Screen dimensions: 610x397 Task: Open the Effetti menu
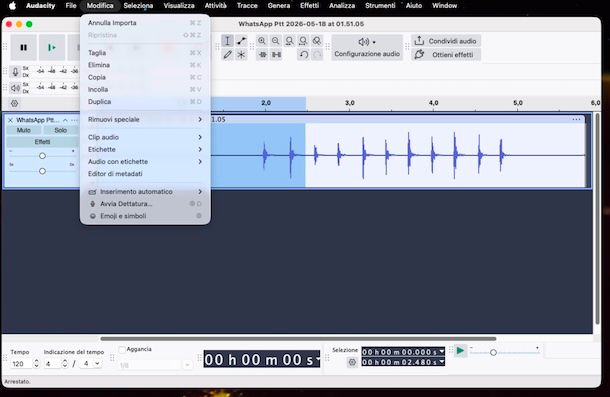[x=309, y=5]
